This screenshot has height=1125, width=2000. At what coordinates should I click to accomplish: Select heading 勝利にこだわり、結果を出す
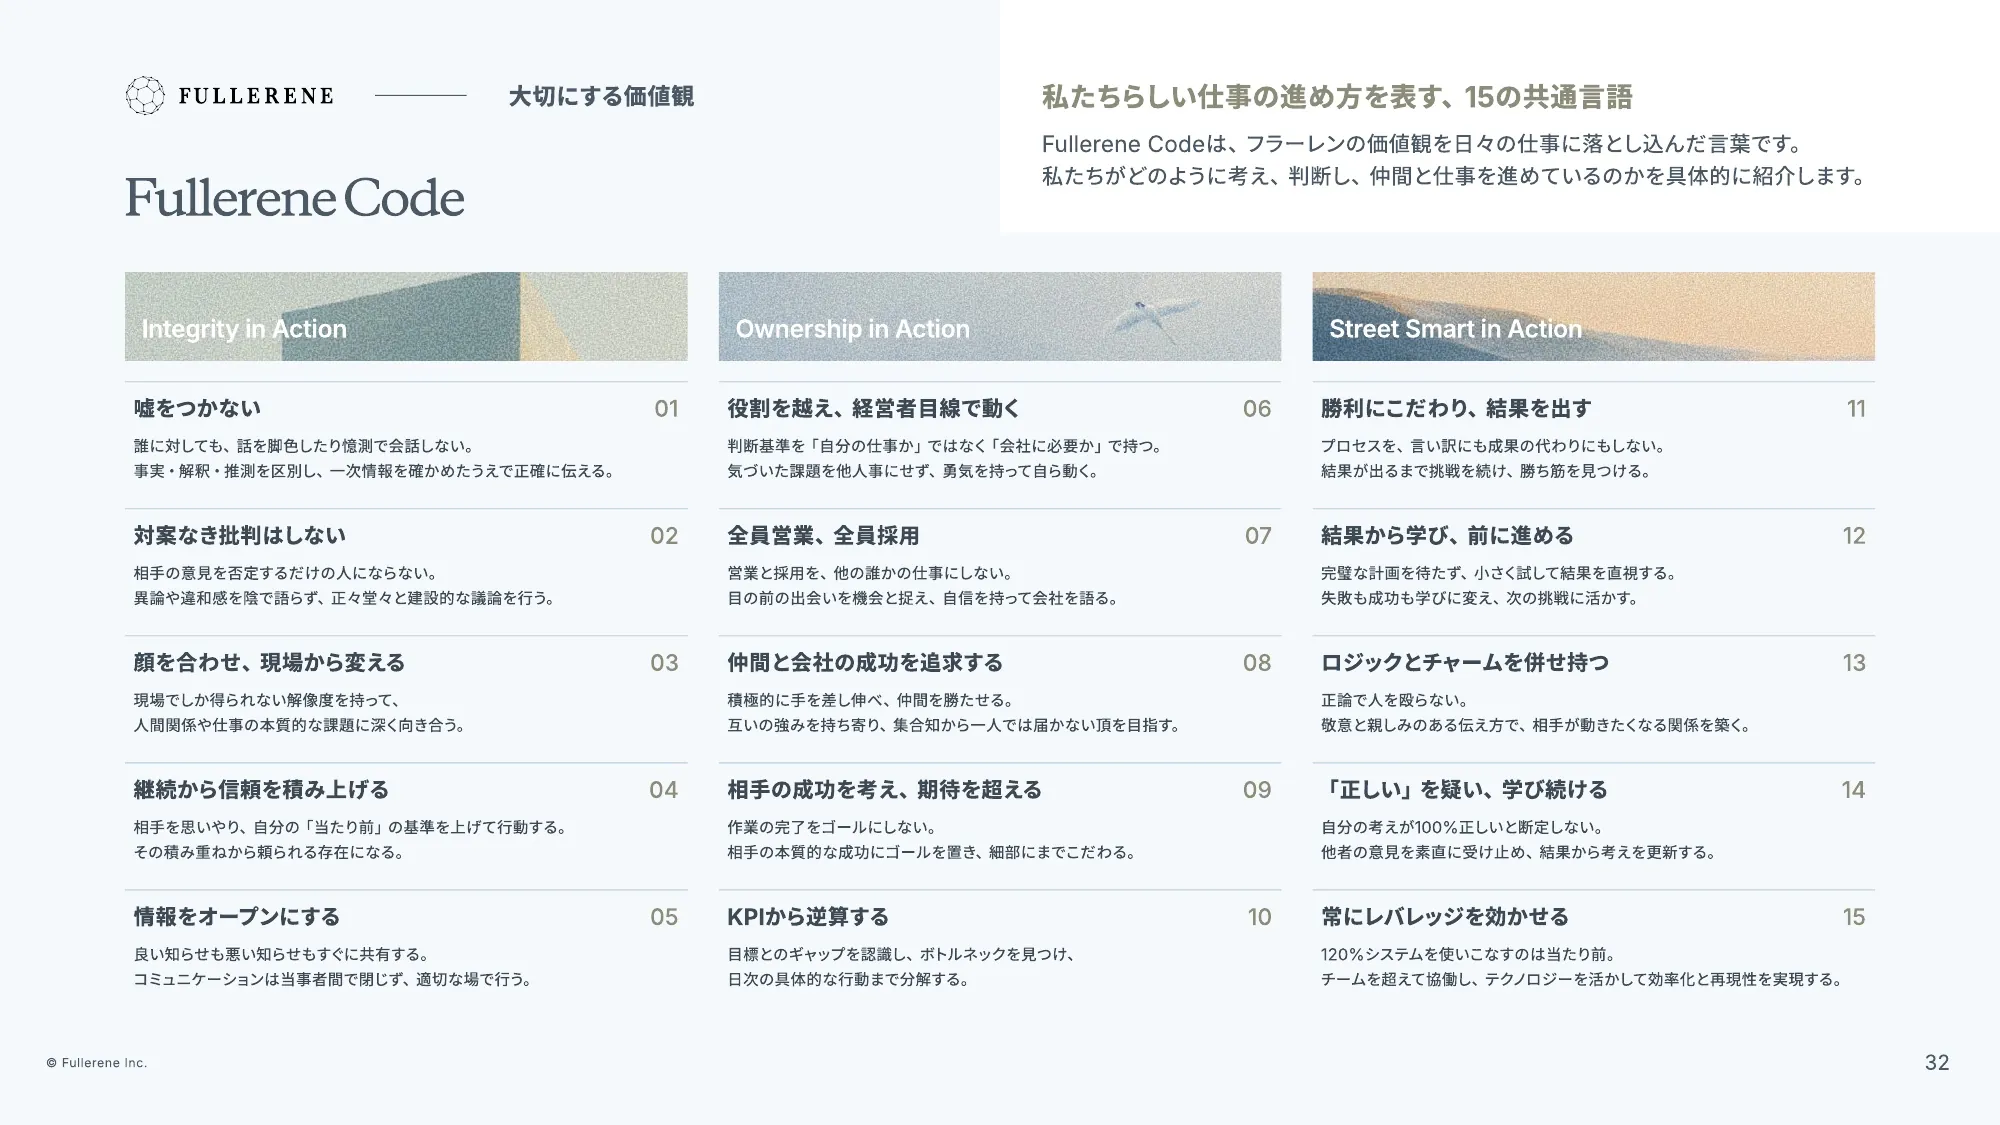coord(1456,408)
